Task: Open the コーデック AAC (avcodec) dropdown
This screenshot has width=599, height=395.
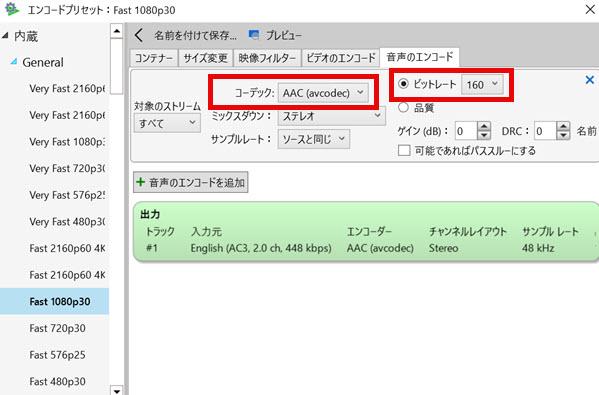Action: point(323,93)
